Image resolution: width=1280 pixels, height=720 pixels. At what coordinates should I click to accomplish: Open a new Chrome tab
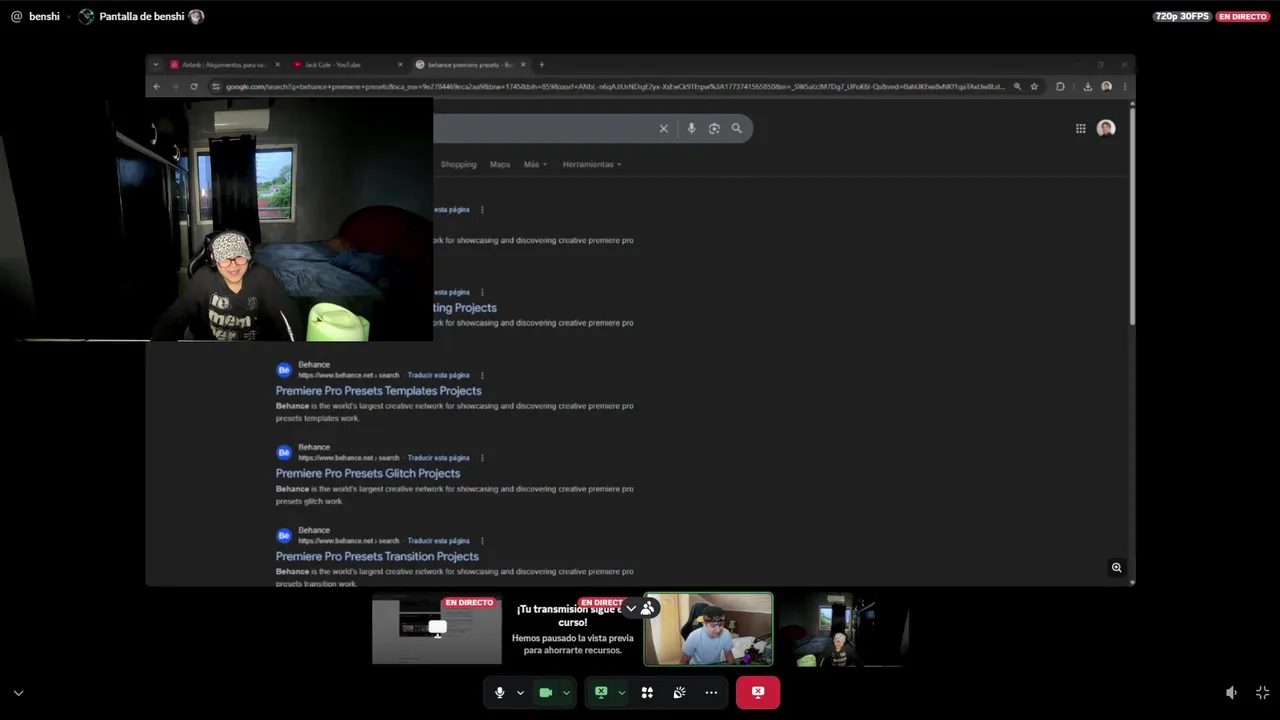[x=542, y=64]
